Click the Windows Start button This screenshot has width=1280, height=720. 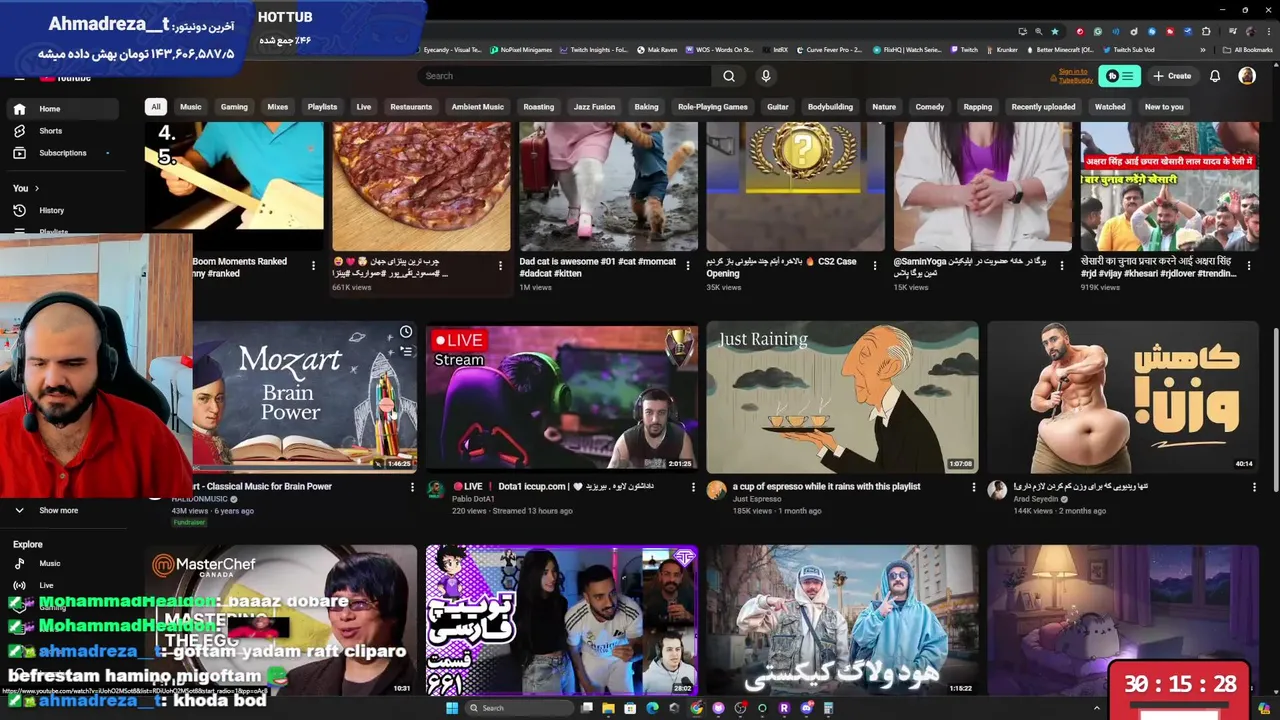[451, 708]
